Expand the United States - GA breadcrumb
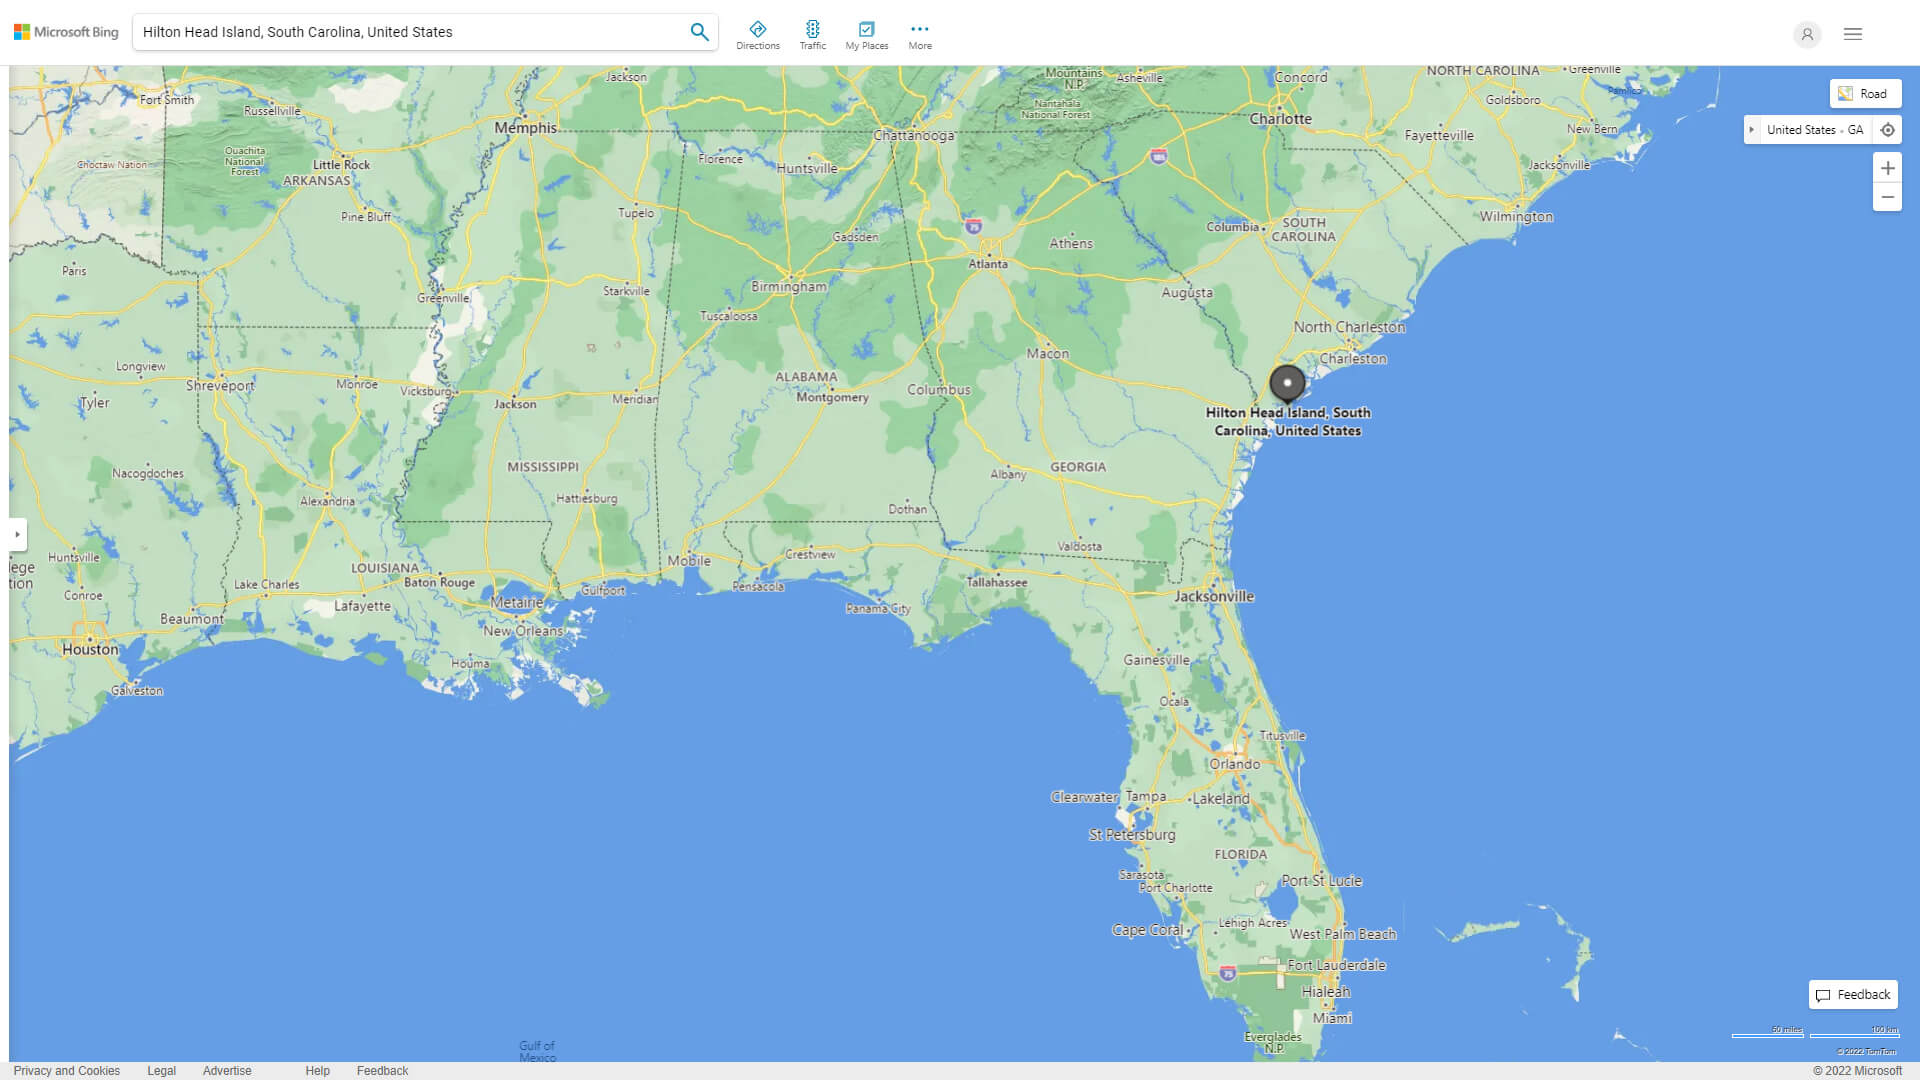Screen dimensions: 1920x1080 [1752, 129]
